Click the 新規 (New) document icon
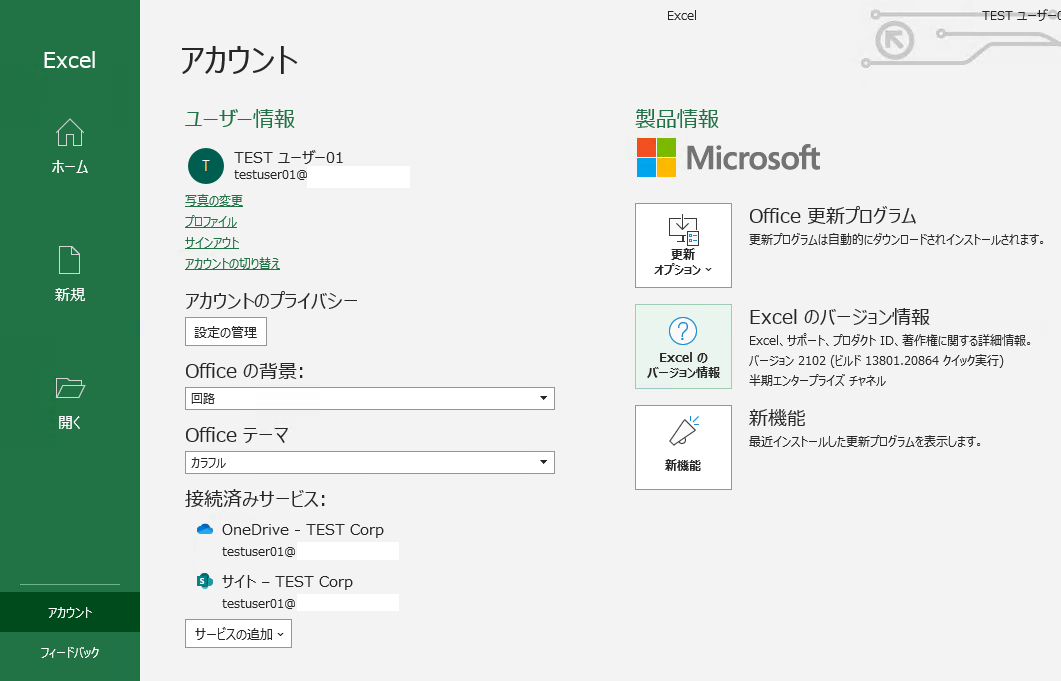 70,261
